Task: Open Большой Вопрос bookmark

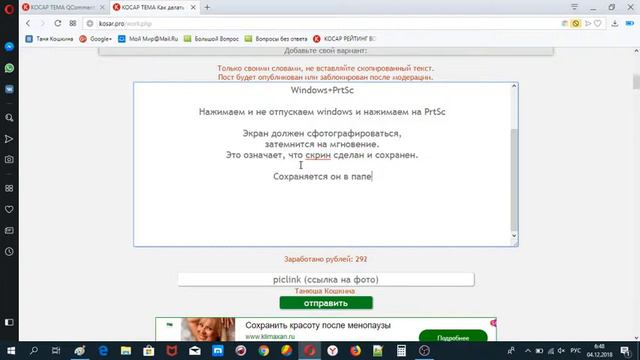Action: 211,39
